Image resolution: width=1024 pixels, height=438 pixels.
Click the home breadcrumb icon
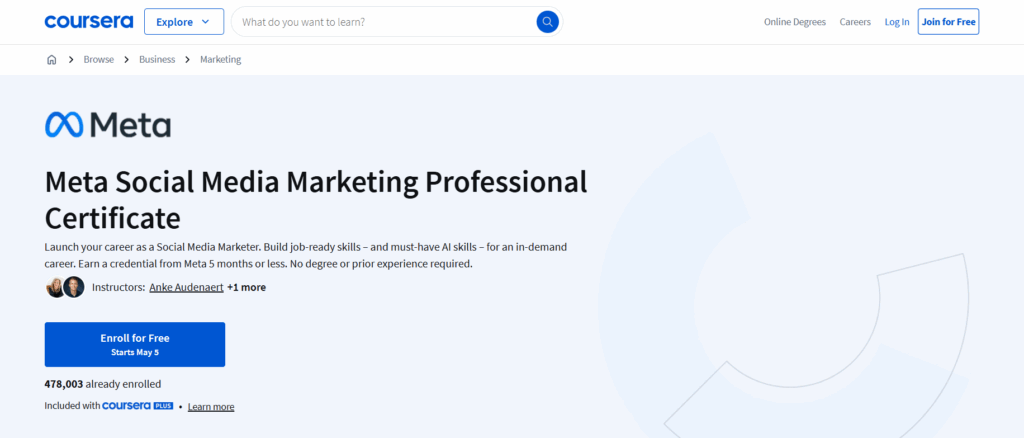tap(52, 59)
